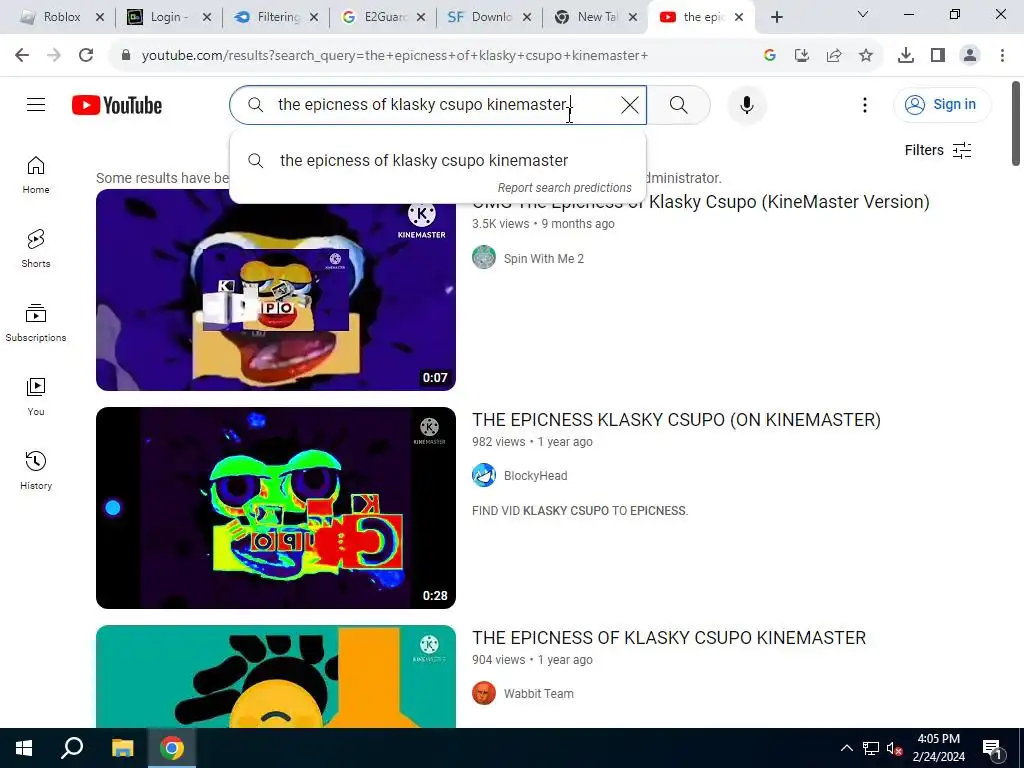
Task: Click the install app icon in address bar
Action: pyautogui.click(x=802, y=56)
